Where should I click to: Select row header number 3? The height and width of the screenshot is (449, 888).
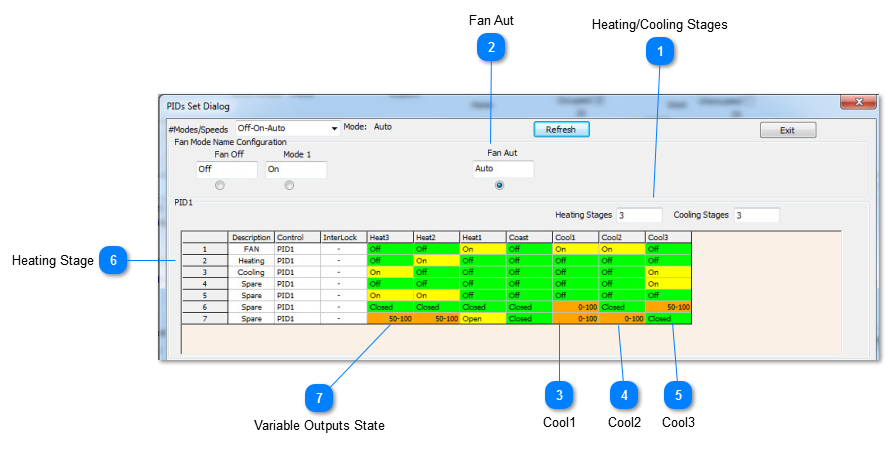[x=205, y=272]
